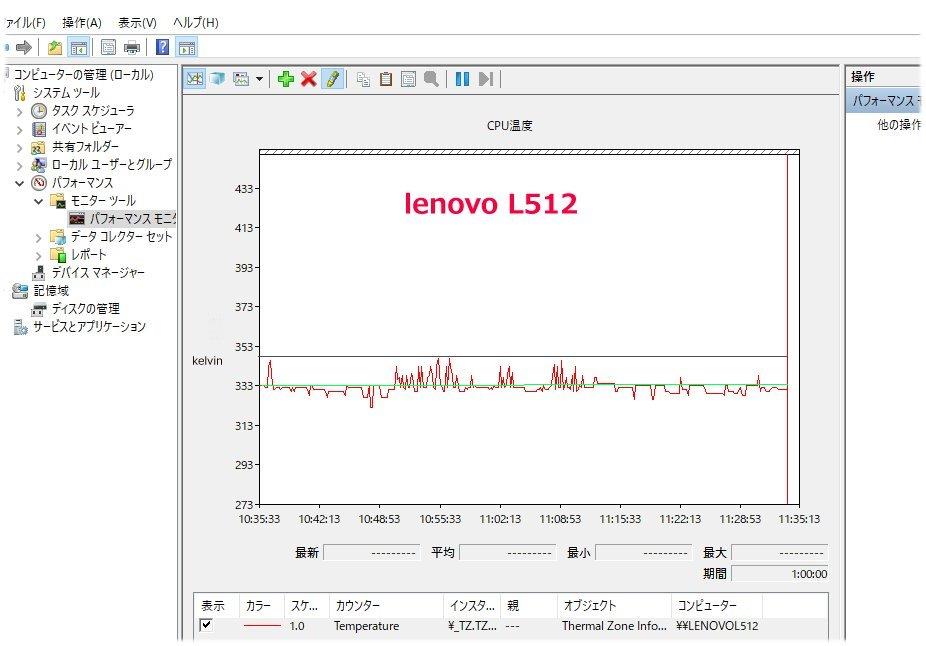Click the 最新 value field
Viewport: 926px width, 646px height.
(x=371, y=553)
